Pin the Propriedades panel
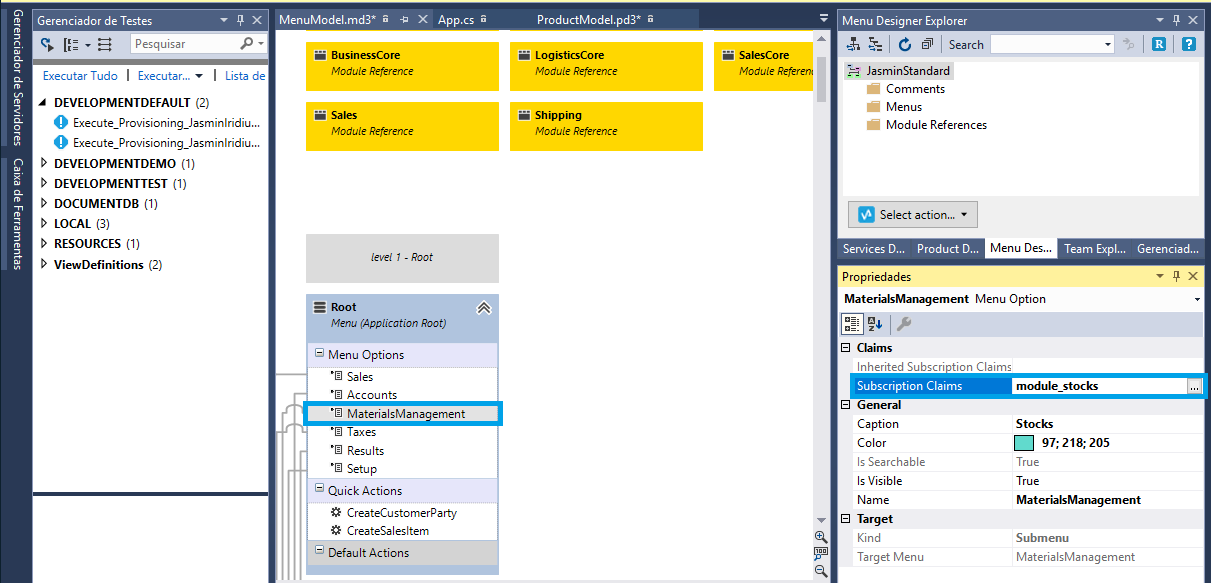1211x583 pixels. [x=1177, y=277]
